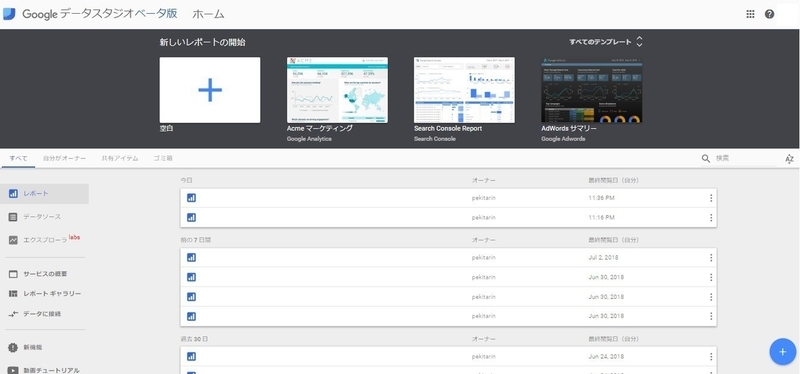This screenshot has height=374, width=800.
Task: Click report icon in 11:36 PM row
Action: pyautogui.click(x=191, y=198)
